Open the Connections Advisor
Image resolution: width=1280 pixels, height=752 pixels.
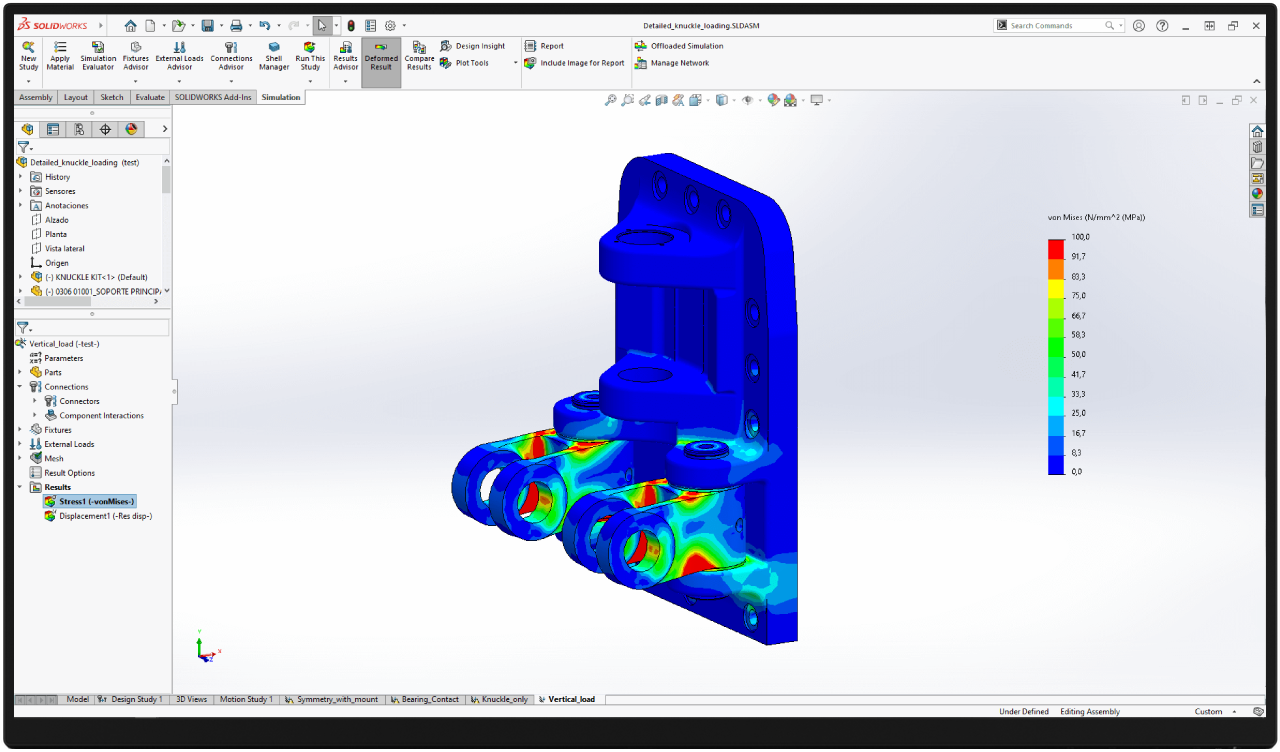click(231, 56)
